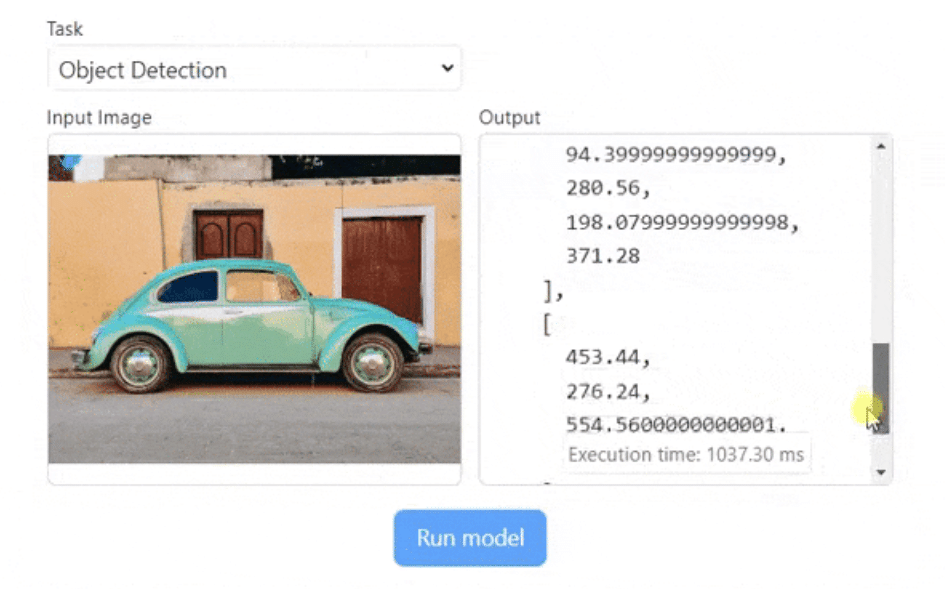Select the value 554.5600000000001 in output
Viewport: 945px width, 589px height.
(x=670, y=424)
